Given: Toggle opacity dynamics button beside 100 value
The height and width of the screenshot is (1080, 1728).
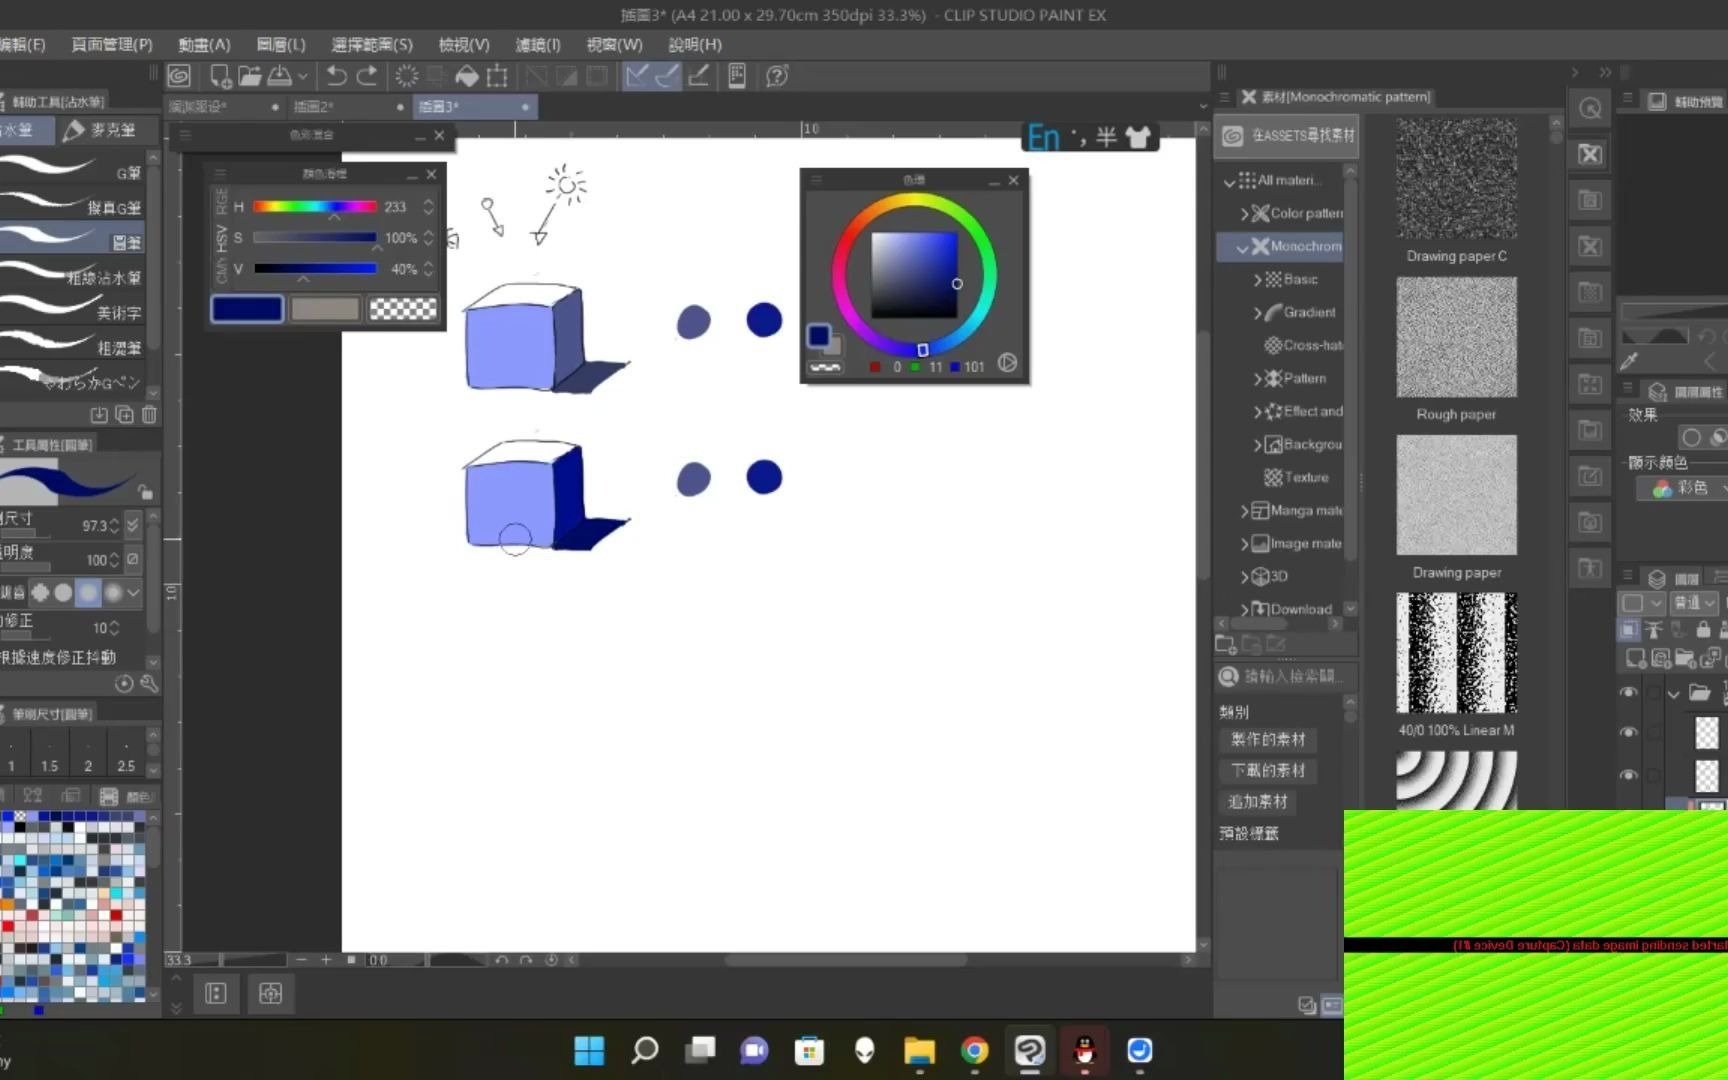Looking at the screenshot, I should 132,559.
